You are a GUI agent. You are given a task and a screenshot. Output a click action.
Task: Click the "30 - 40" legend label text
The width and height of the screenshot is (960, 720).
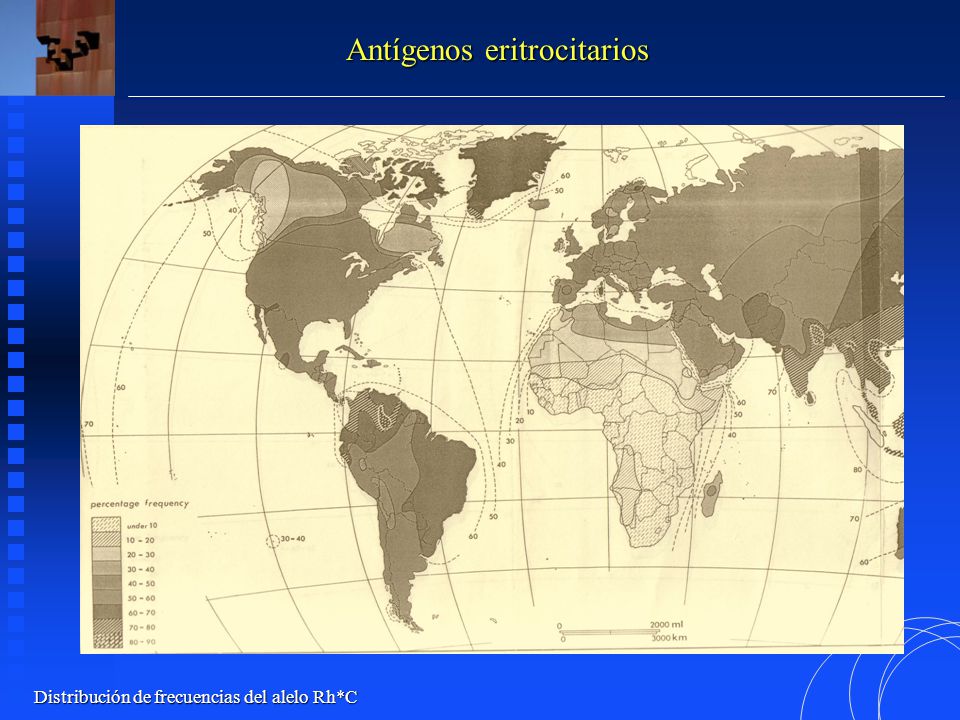[141, 569]
